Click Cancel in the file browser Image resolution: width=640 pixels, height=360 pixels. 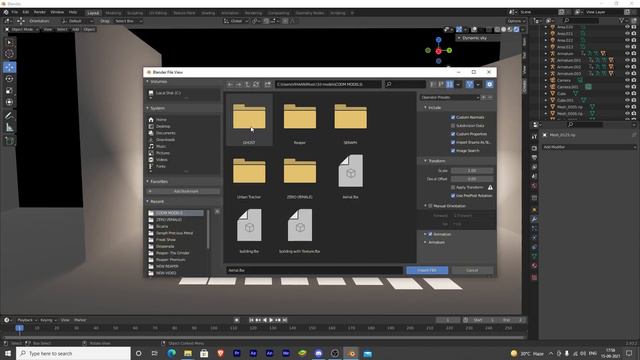click(x=472, y=270)
